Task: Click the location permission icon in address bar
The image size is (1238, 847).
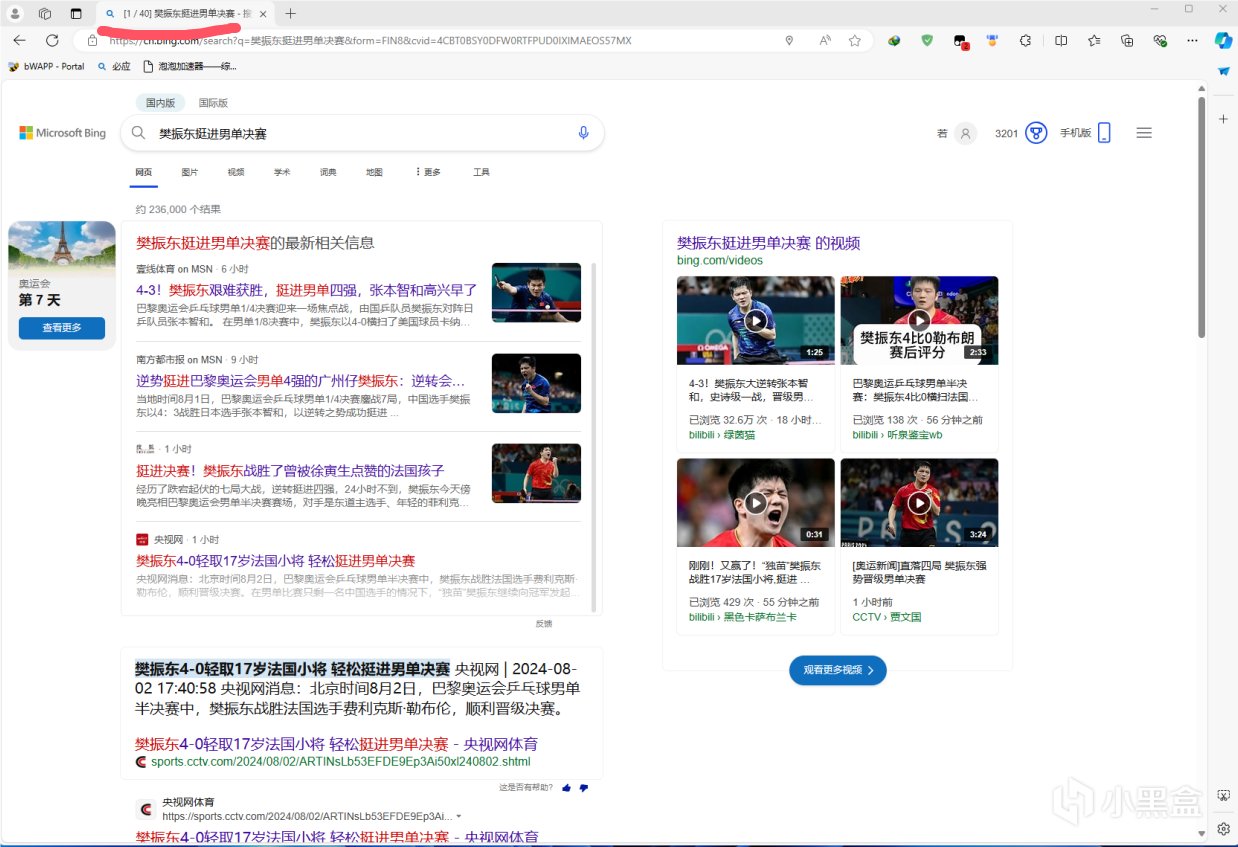Action: (x=789, y=41)
